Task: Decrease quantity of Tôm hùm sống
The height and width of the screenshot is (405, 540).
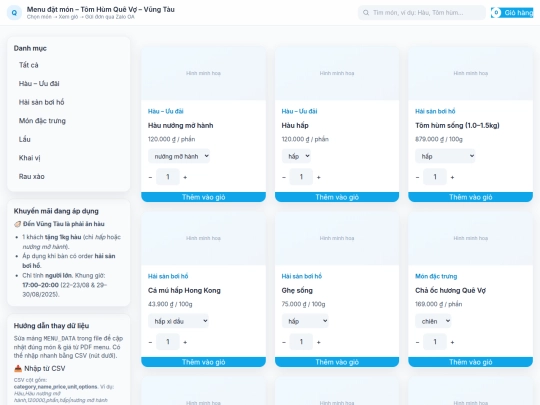Action: coord(417,177)
